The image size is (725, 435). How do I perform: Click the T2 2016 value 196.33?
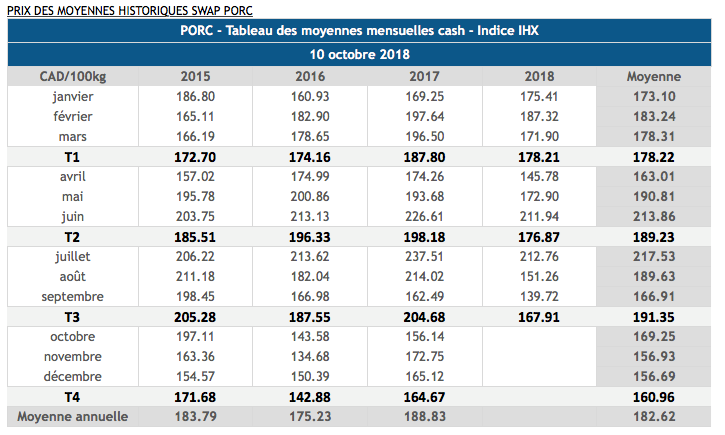point(311,237)
